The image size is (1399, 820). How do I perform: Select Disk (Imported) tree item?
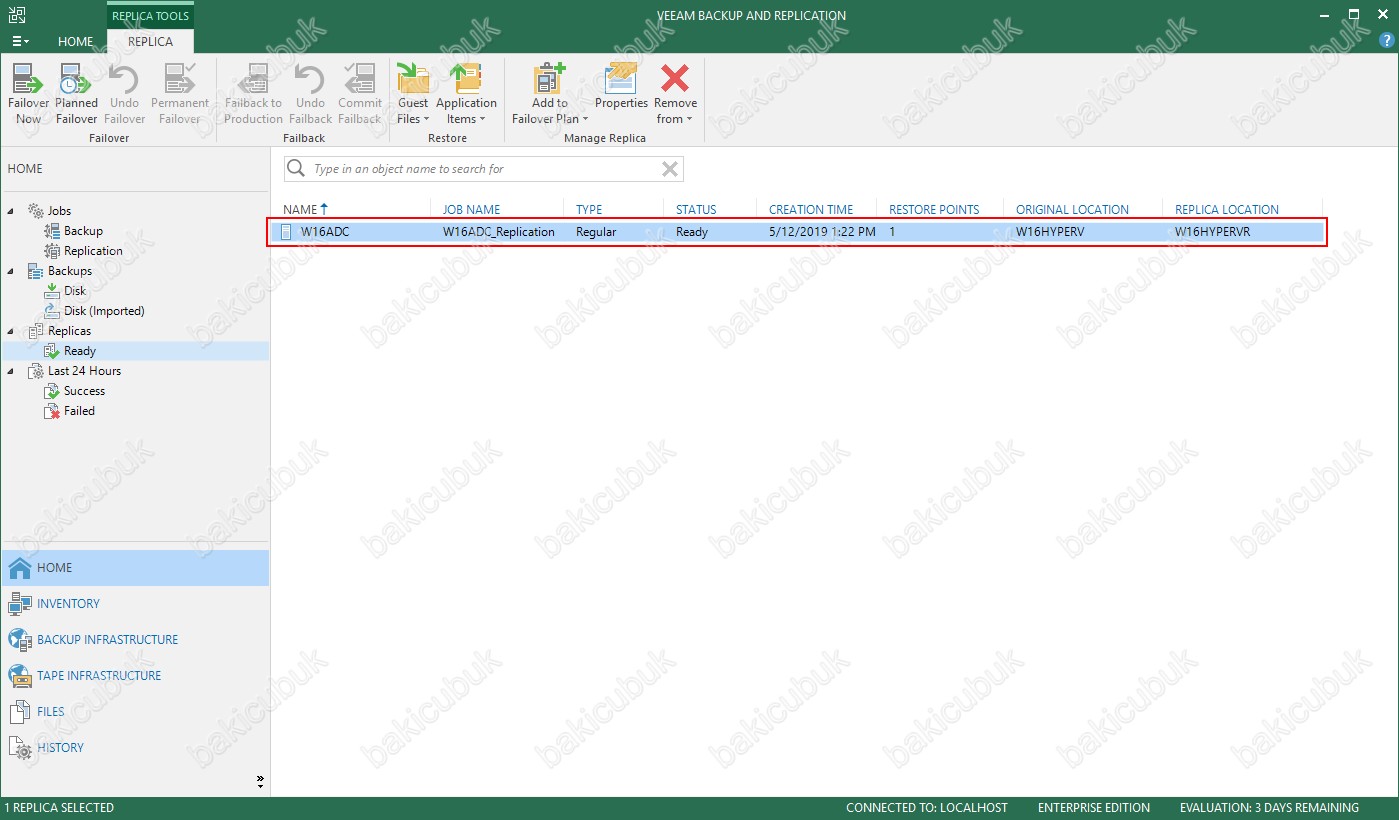click(x=104, y=311)
